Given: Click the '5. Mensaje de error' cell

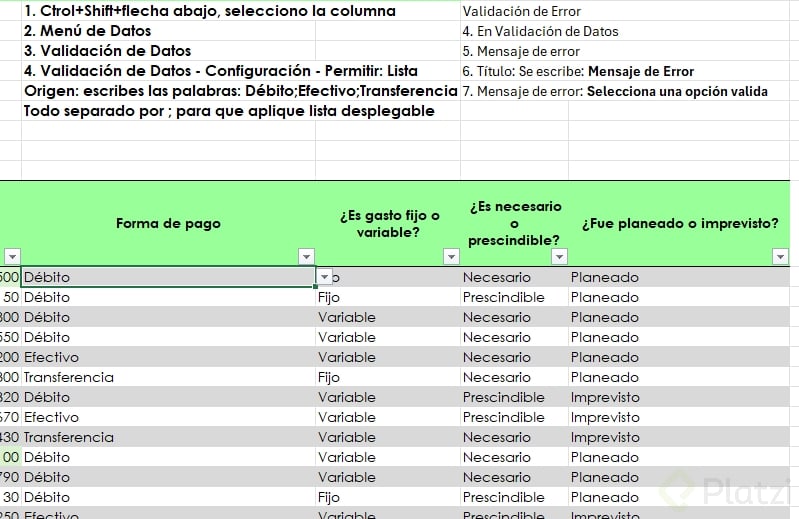Looking at the screenshot, I should click(514, 51).
